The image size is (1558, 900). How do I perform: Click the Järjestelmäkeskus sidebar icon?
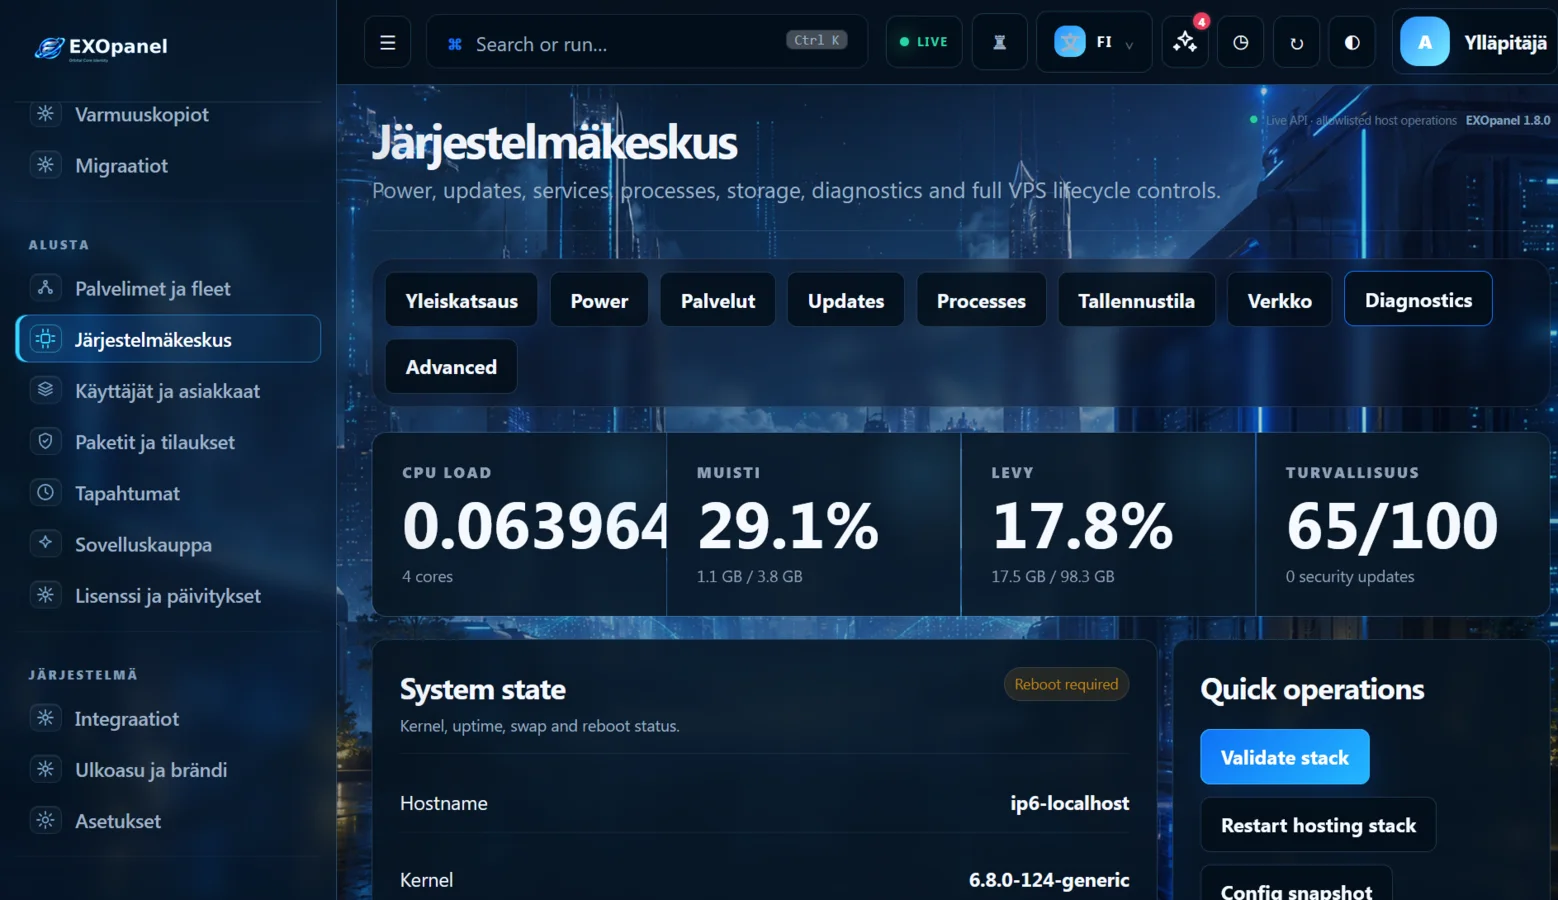(x=45, y=339)
